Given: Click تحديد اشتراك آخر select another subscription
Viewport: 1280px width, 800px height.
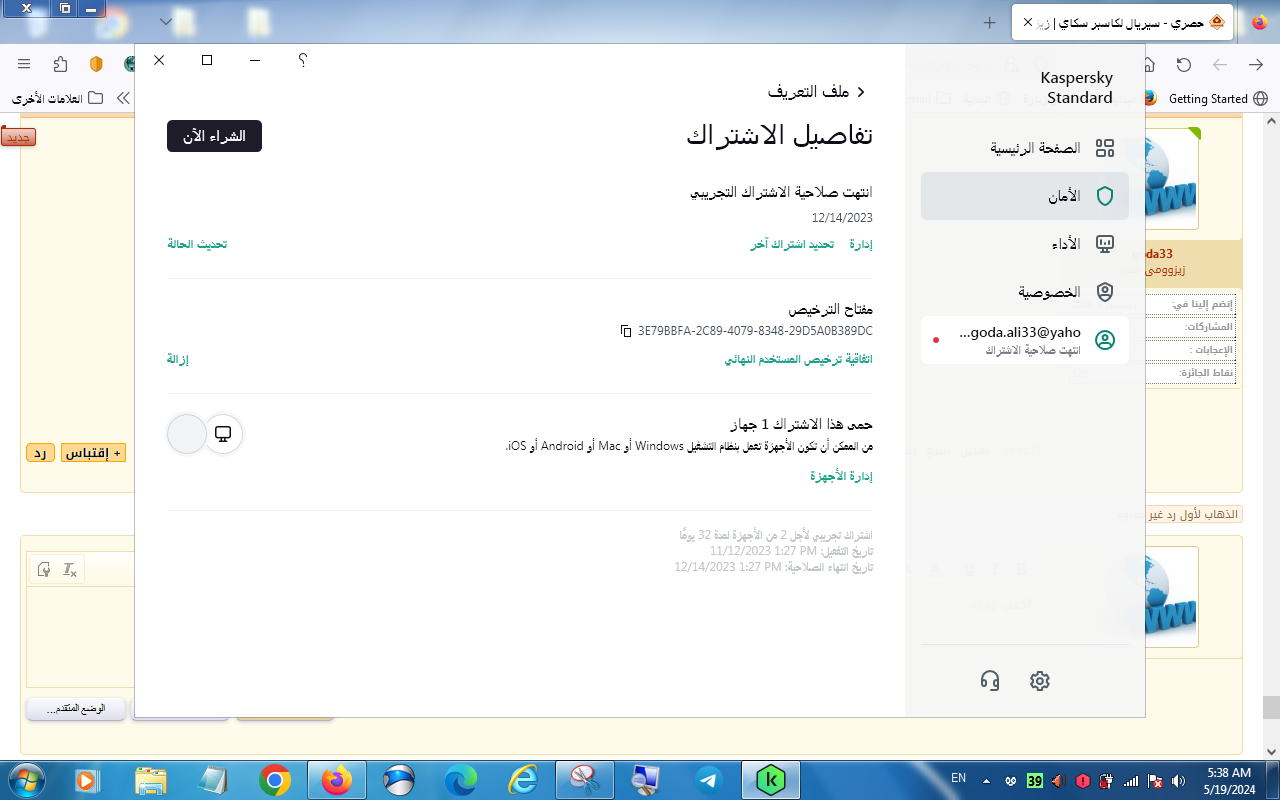Looking at the screenshot, I should (792, 244).
